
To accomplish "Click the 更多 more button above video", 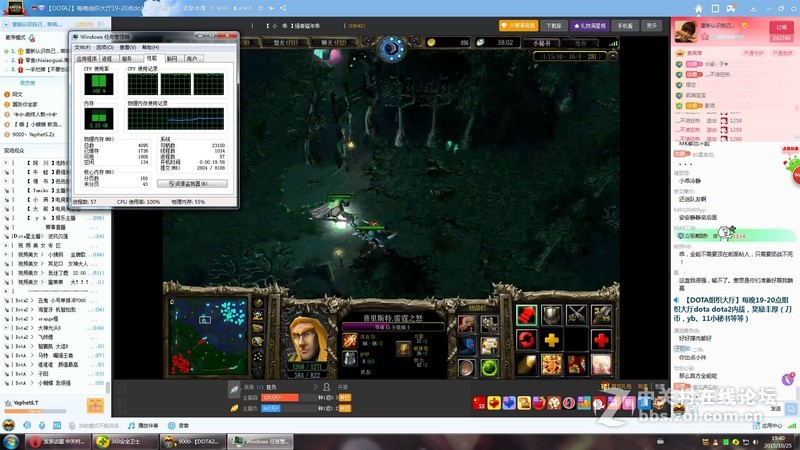I will click(652, 26).
